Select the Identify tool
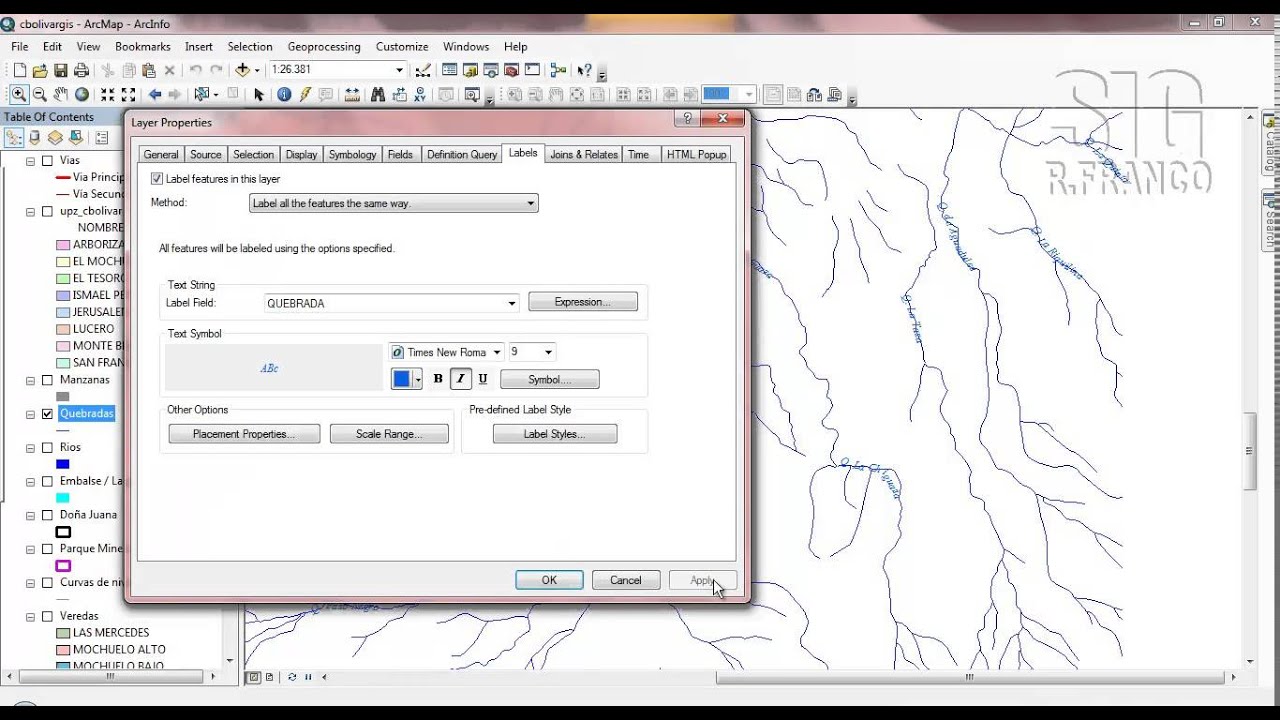This screenshot has height=720, width=1280. point(284,94)
